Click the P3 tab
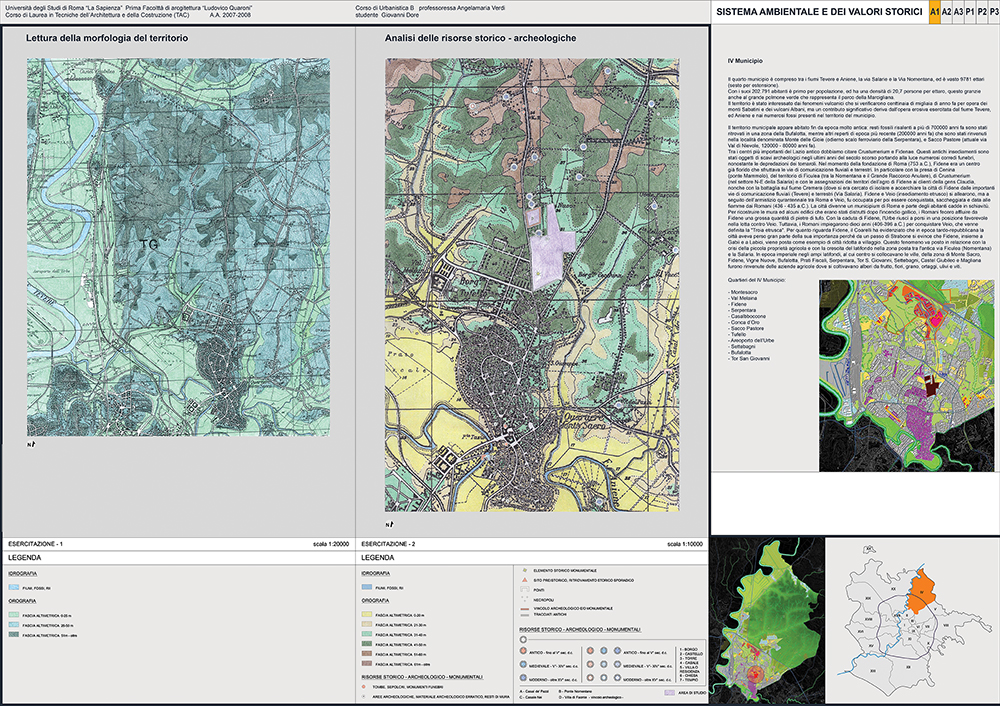1000x706 pixels. 992,11
